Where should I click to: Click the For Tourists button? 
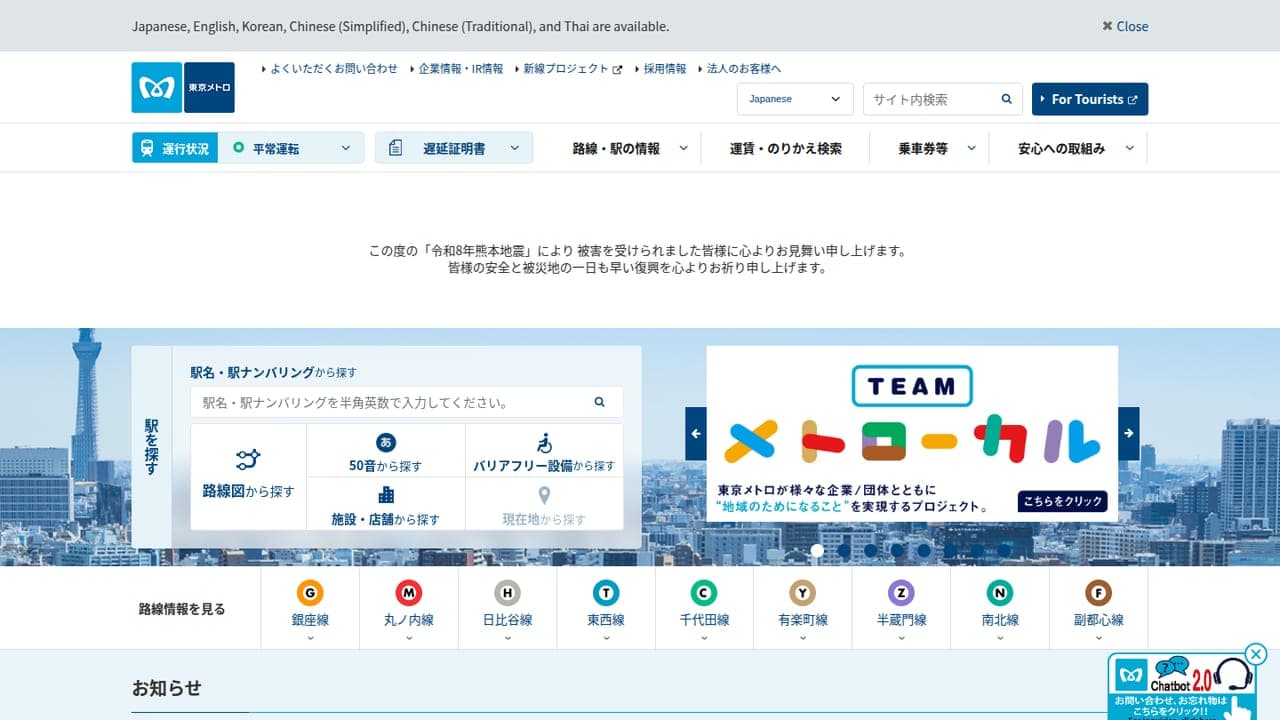click(x=1090, y=99)
